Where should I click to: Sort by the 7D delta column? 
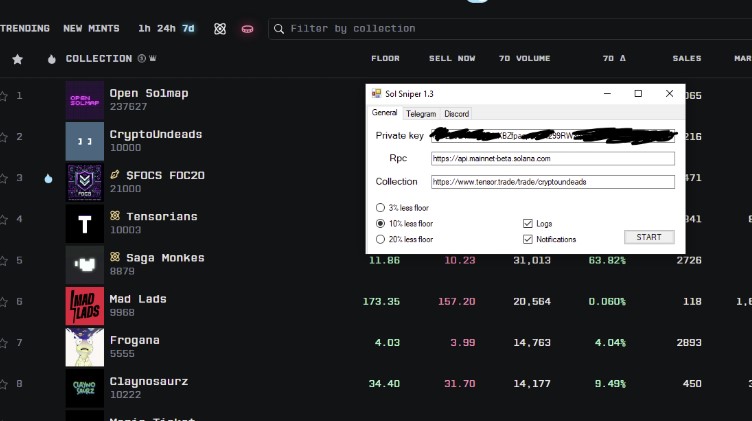[614, 58]
